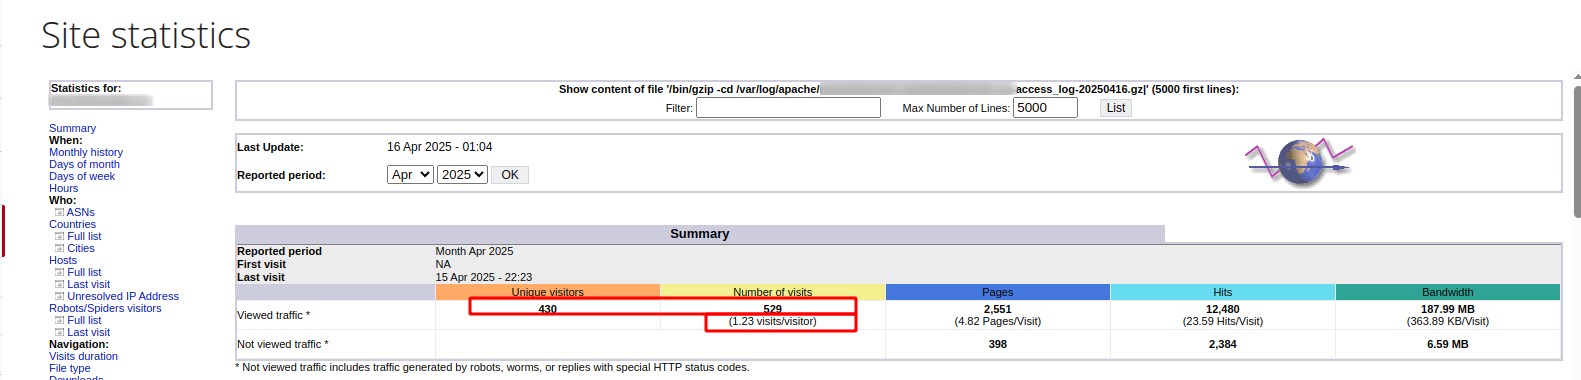Open Full list under Robots/Spiders visitors
Screen dimensions: 1581x380
(x=84, y=320)
